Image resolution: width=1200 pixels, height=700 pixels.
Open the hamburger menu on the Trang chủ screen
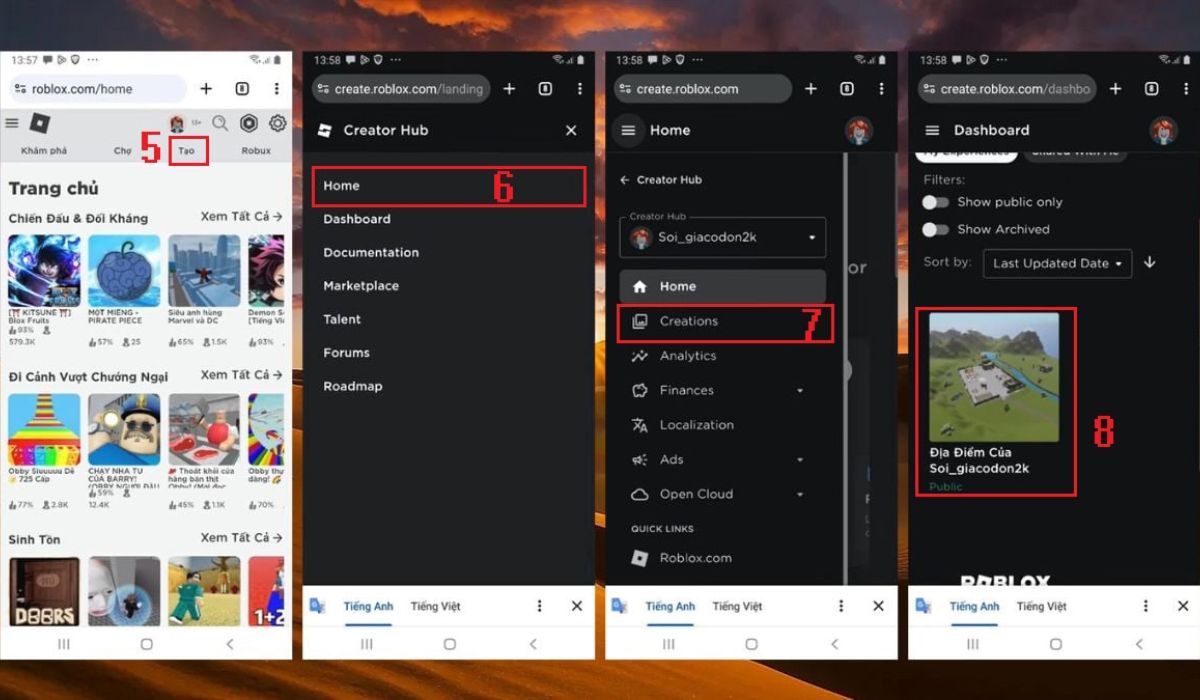(12, 123)
